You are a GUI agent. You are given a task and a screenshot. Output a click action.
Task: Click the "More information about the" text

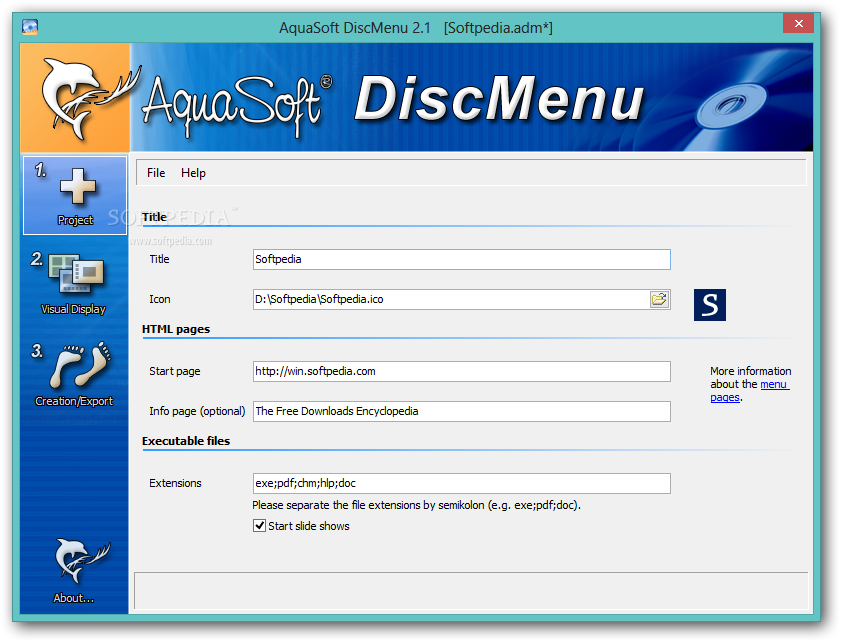coord(750,378)
